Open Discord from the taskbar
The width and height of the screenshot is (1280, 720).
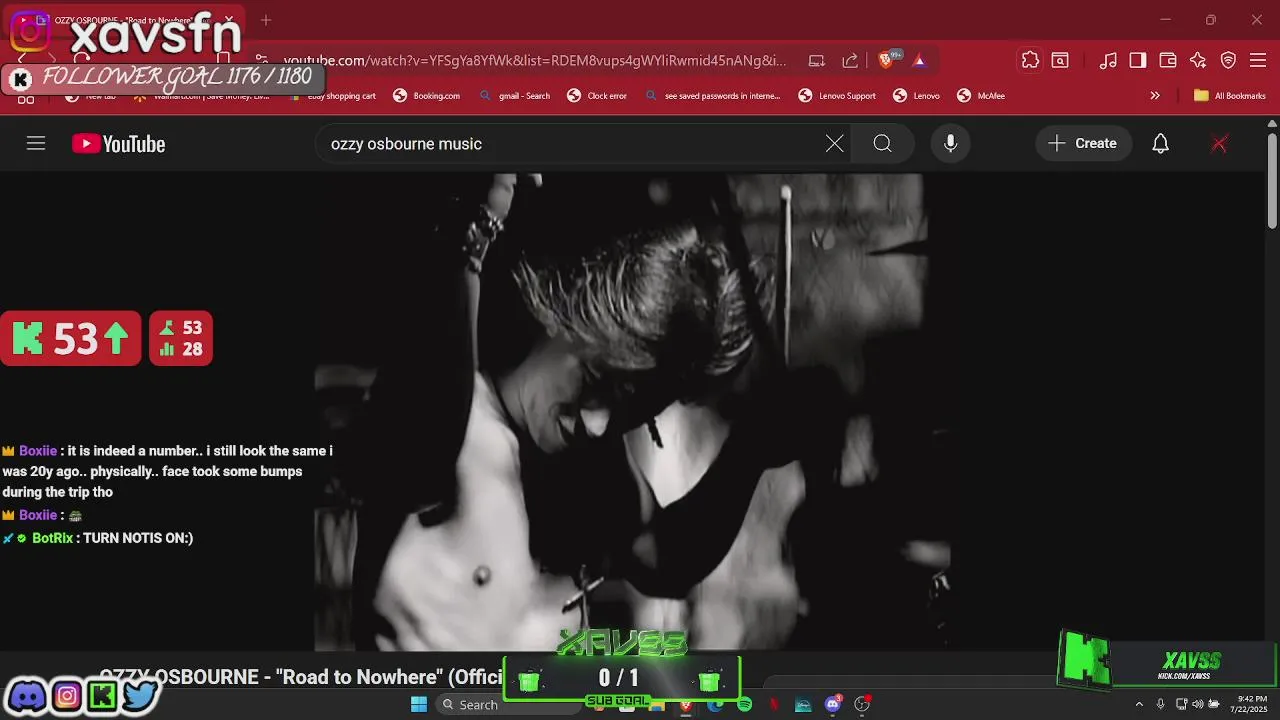tap(833, 705)
